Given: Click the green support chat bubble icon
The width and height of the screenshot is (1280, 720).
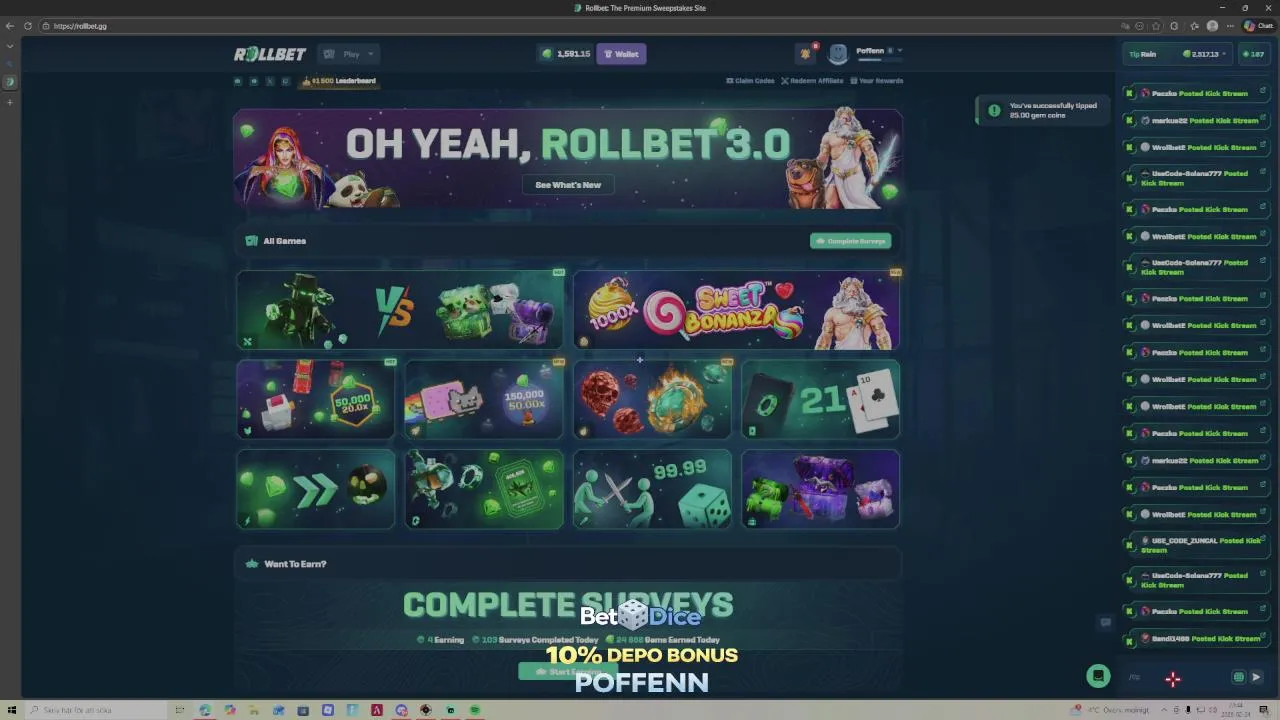Looking at the screenshot, I should [x=1098, y=676].
